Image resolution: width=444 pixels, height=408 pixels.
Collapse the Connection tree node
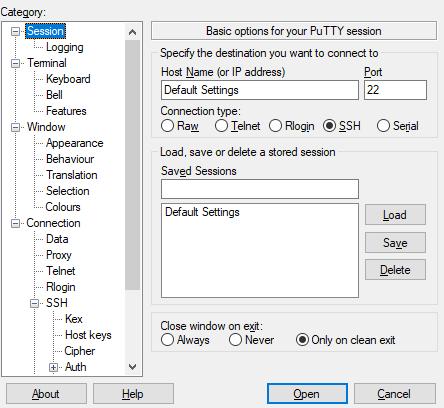click(x=15, y=223)
